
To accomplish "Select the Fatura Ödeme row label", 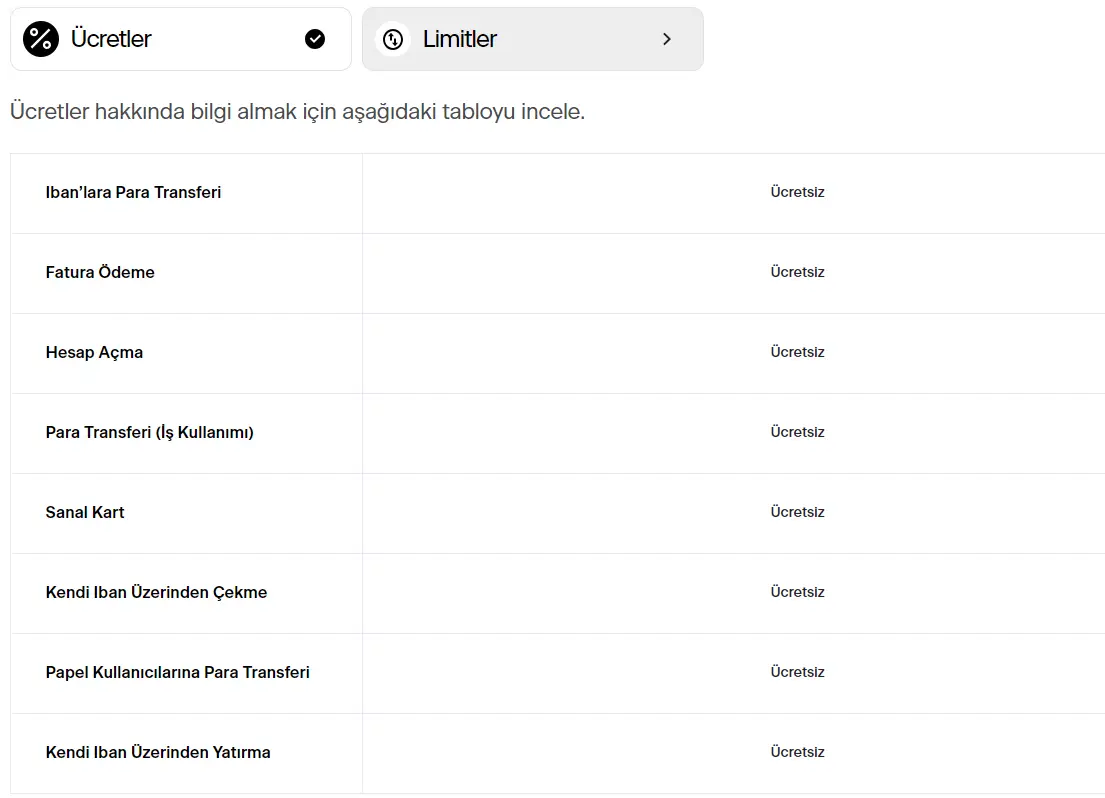I will [100, 272].
